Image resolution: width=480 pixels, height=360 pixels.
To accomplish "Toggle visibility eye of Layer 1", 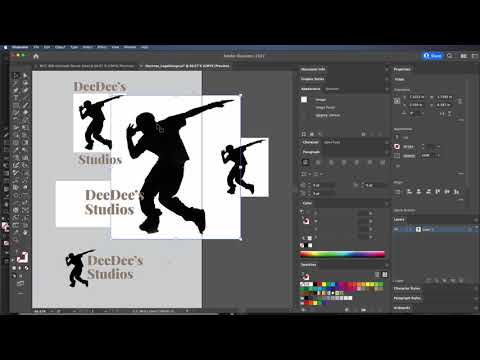I will pos(396,229).
